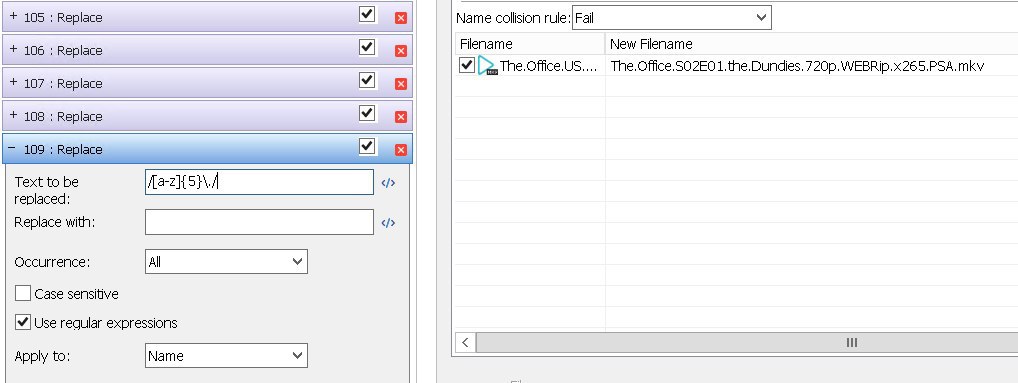The height and width of the screenshot is (383, 1018).
Task: Expand the 108 : Replace rule
Action: 14,116
